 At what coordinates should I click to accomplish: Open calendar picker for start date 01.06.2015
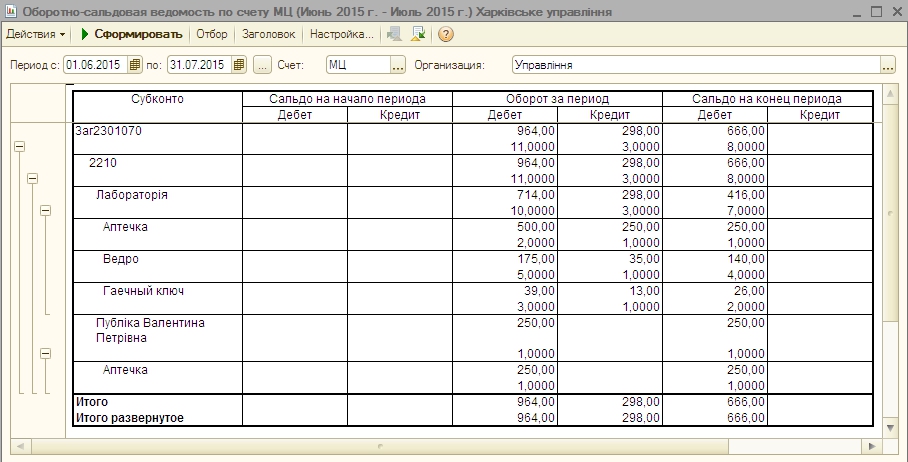click(x=134, y=65)
